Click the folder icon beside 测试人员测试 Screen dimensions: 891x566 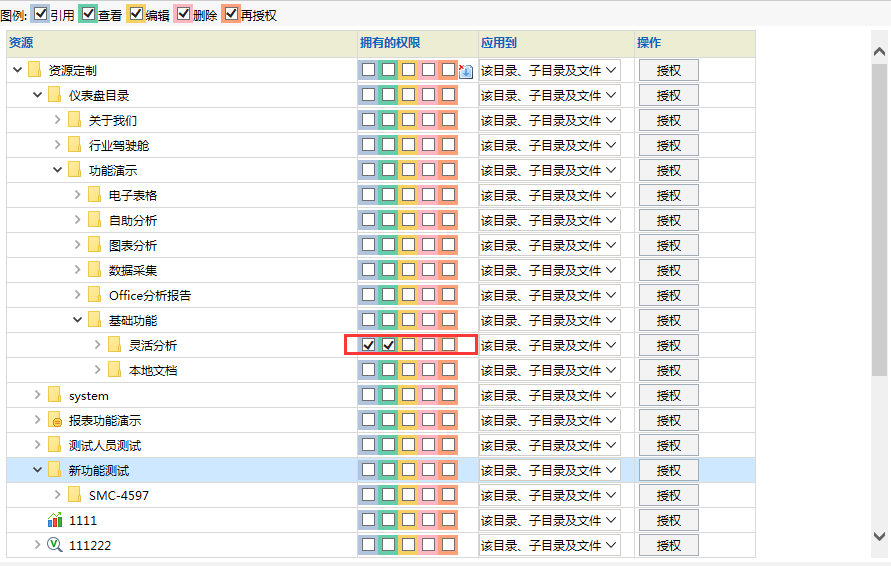point(55,445)
